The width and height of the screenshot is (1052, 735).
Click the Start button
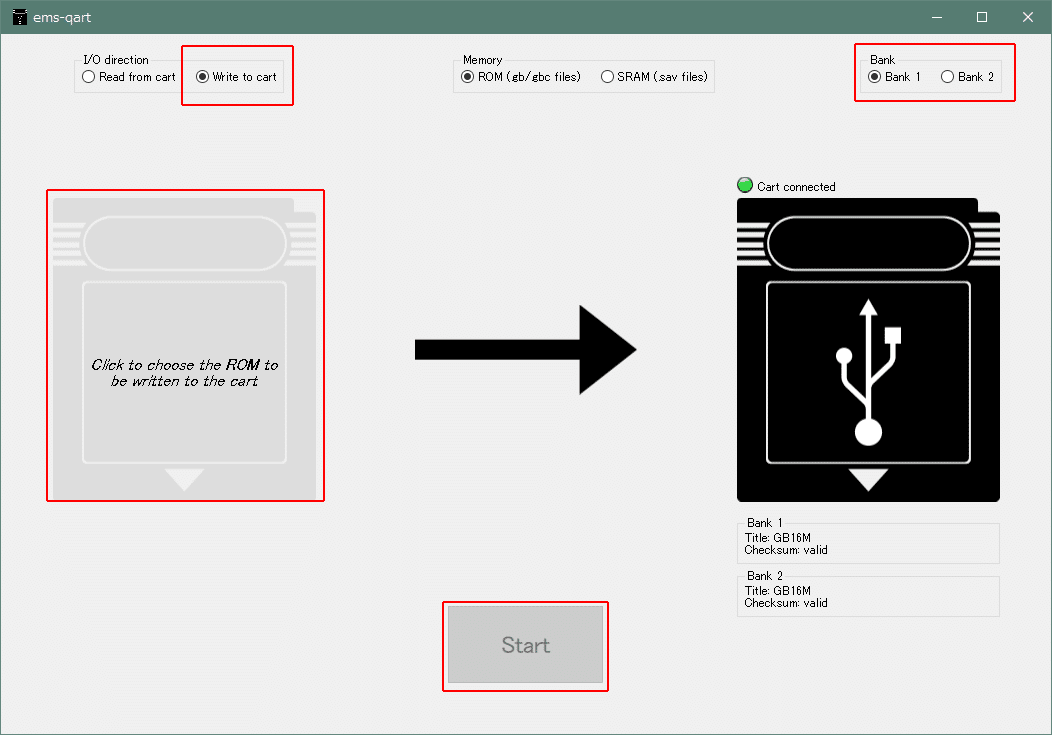pyautogui.click(x=525, y=645)
